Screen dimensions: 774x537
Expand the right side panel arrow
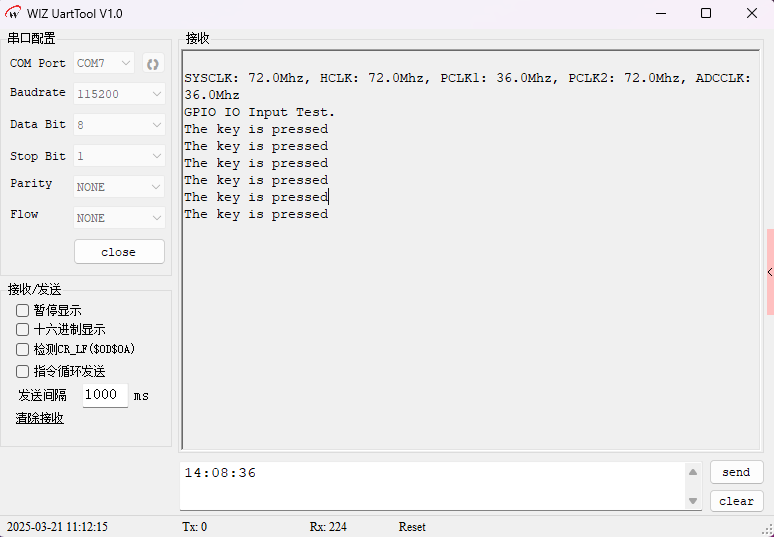click(769, 272)
